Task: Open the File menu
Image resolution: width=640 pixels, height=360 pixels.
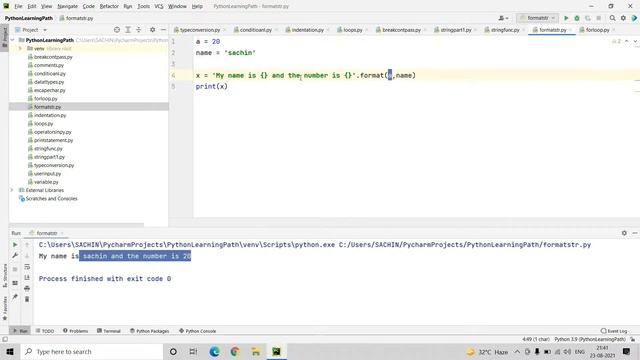Action: tap(18, 6)
